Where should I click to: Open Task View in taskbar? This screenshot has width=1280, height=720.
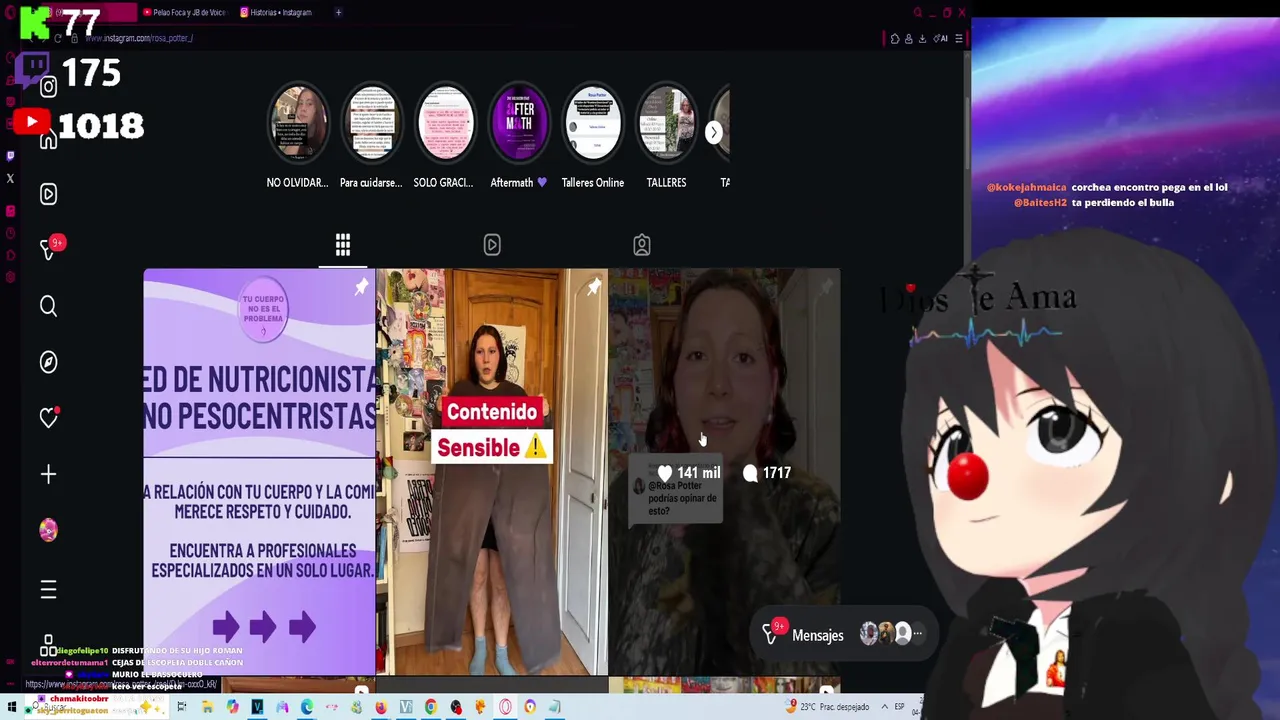(x=181, y=707)
